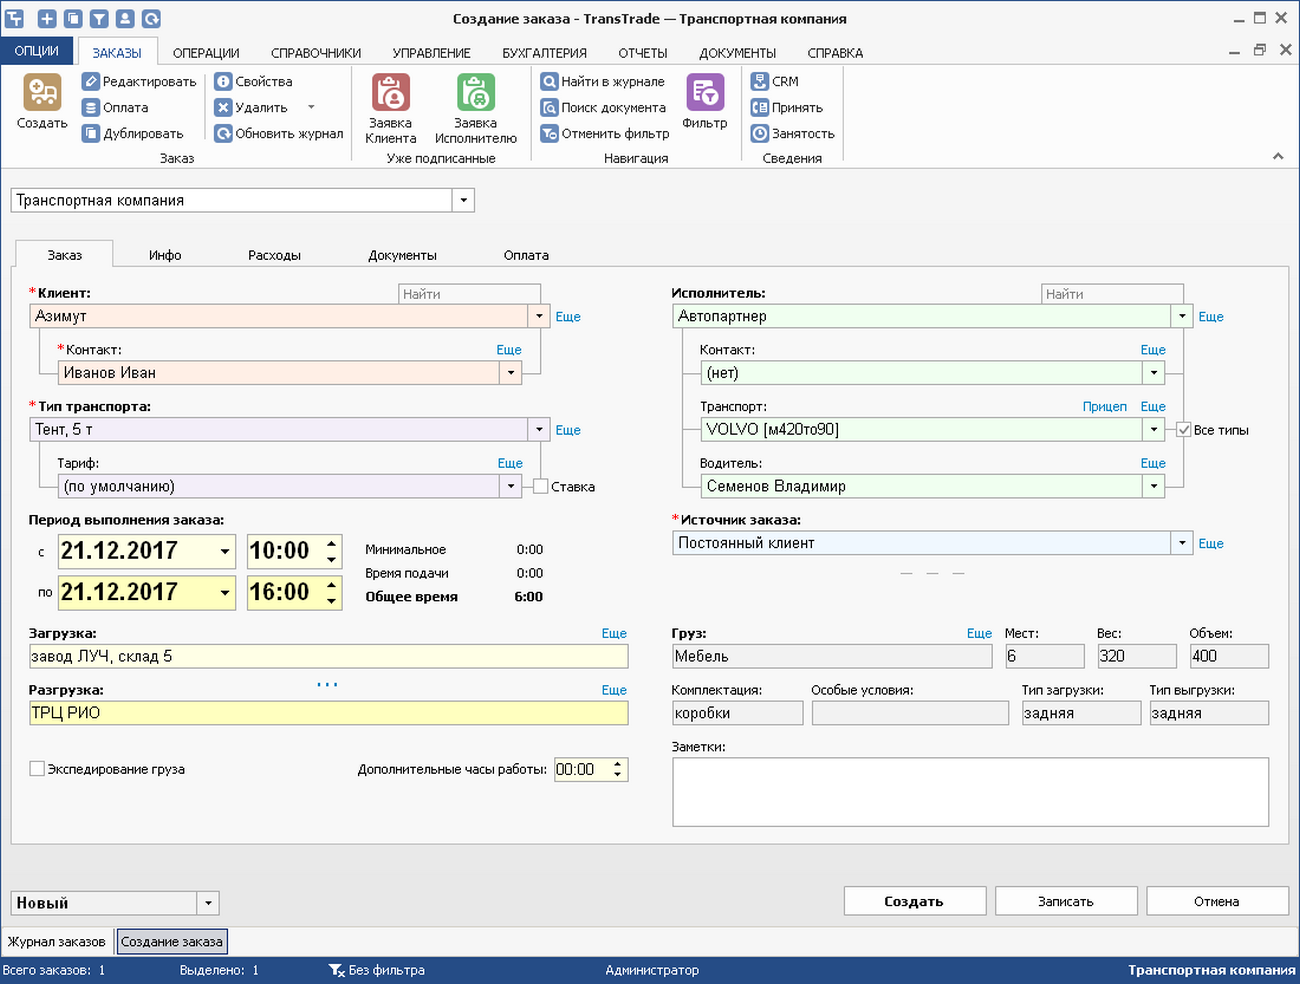
Task: Switch to Журнал заказов bottom tab
Action: (x=57, y=942)
